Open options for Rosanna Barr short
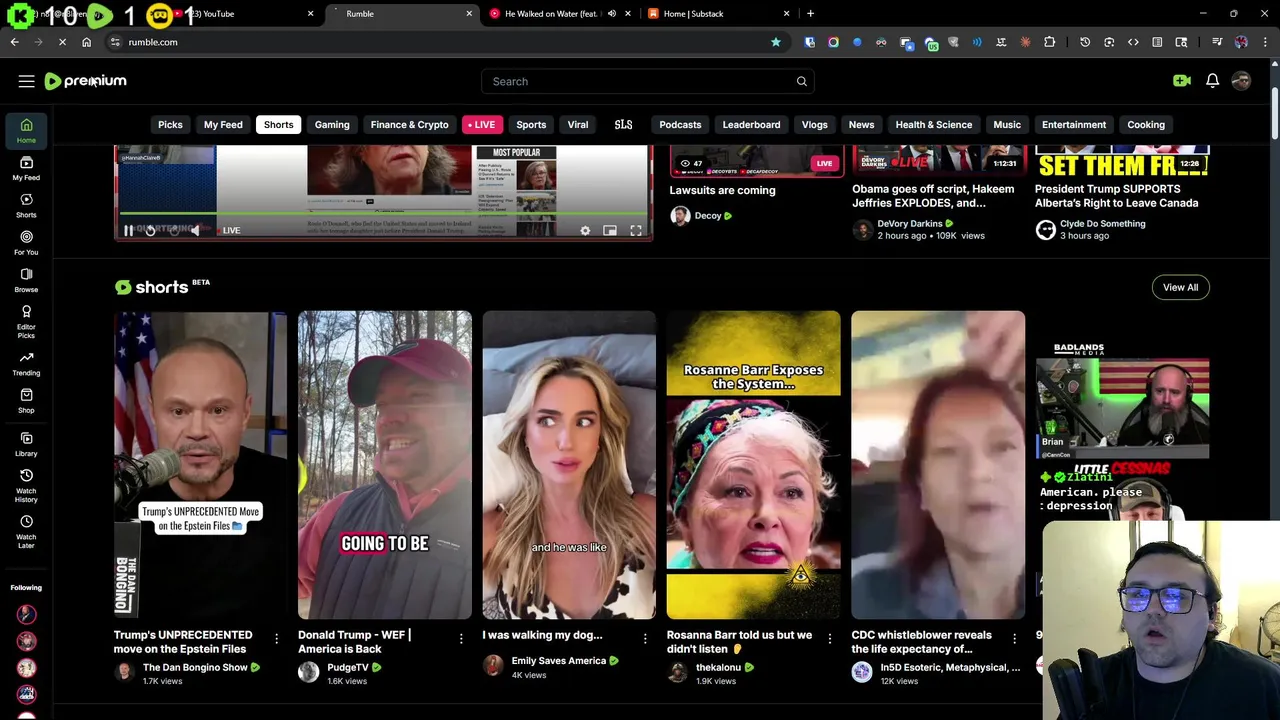This screenshot has height=720, width=1280. tap(829, 638)
